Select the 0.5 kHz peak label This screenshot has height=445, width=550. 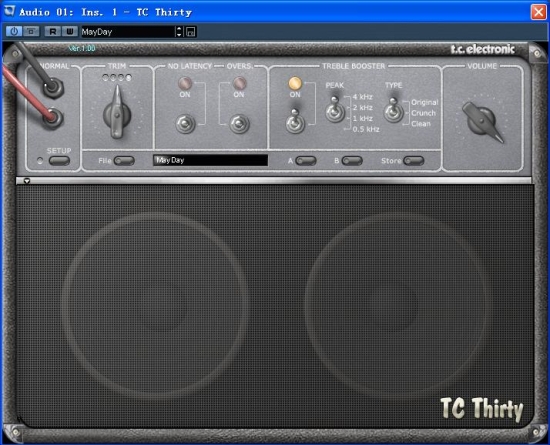(x=366, y=129)
